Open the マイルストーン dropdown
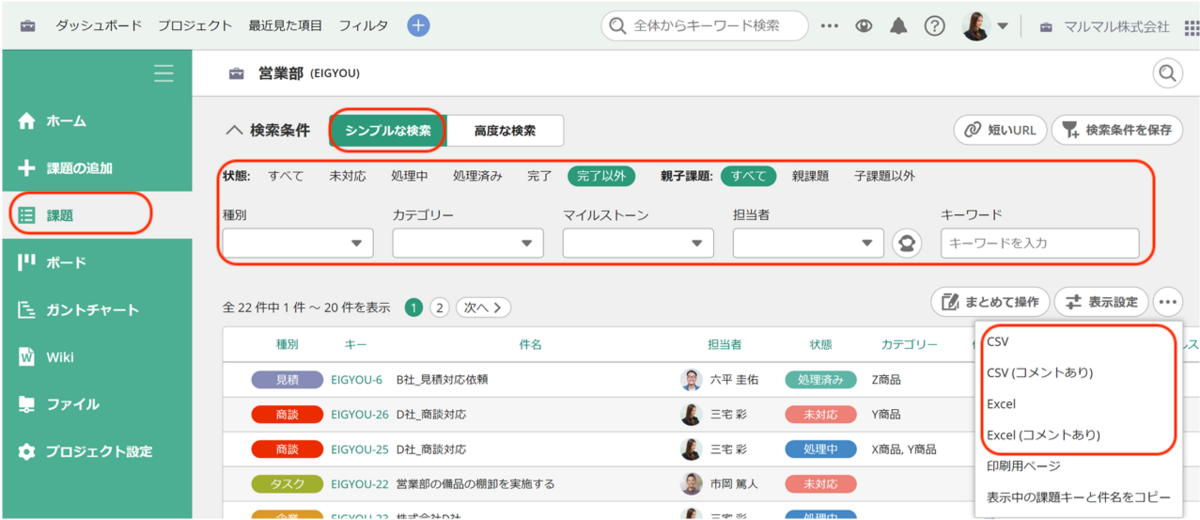Screen dimensions: 1200x520 [638, 243]
